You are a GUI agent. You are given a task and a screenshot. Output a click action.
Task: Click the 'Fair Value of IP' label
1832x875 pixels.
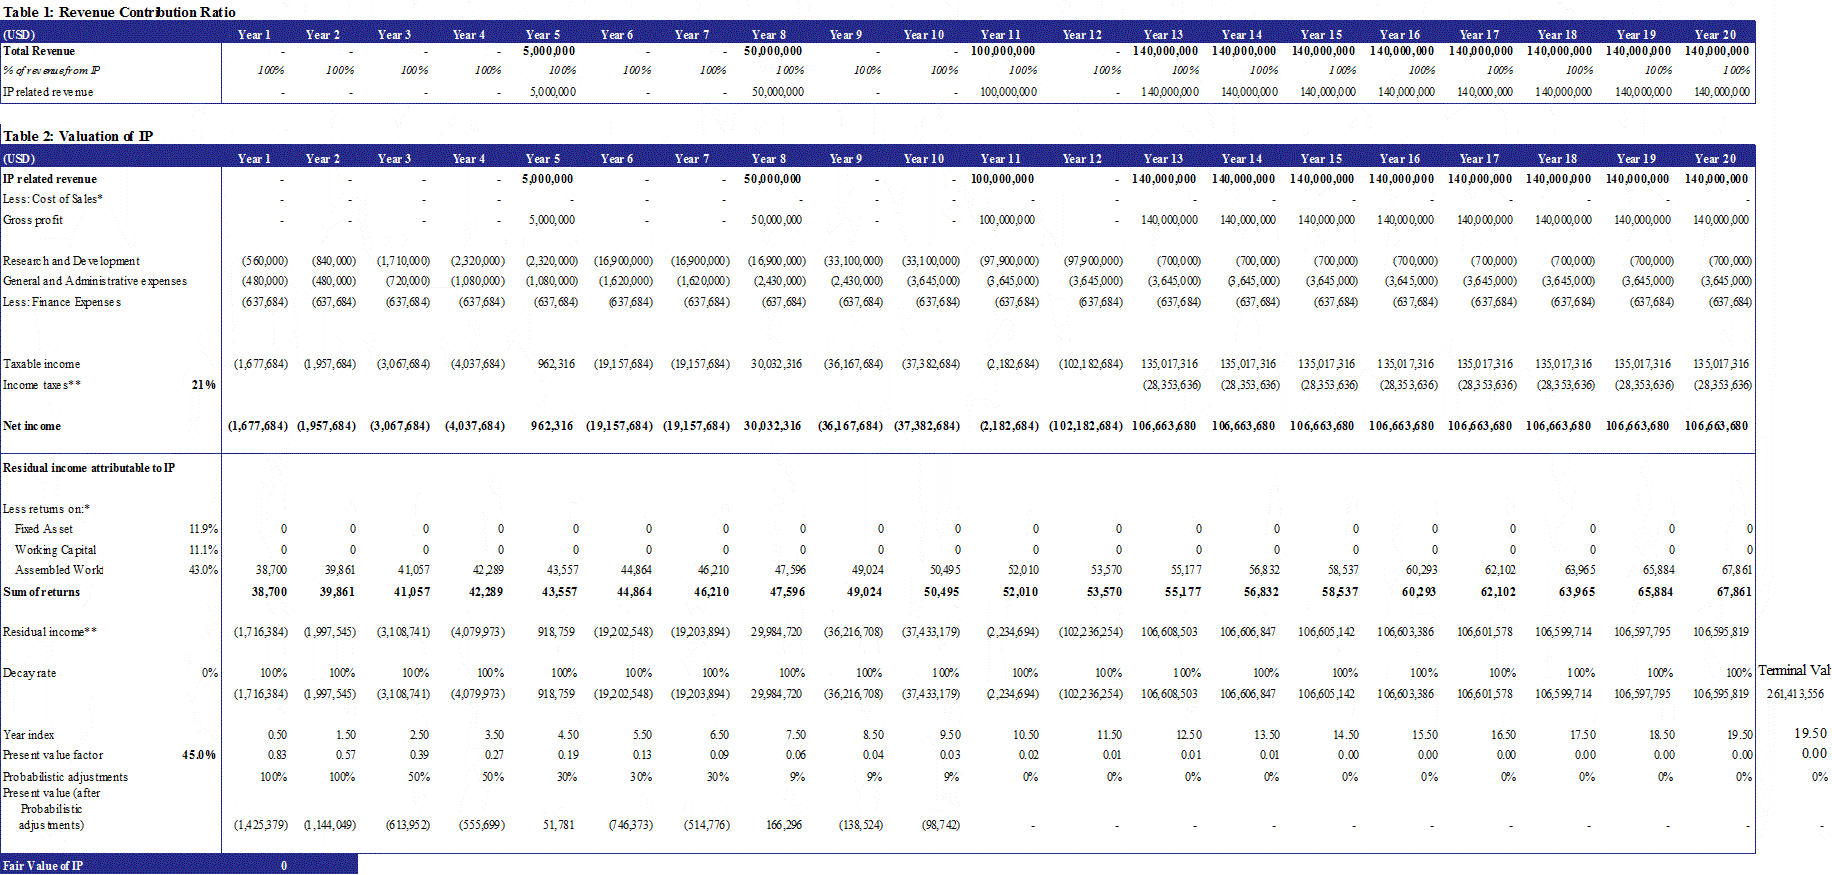coord(43,866)
